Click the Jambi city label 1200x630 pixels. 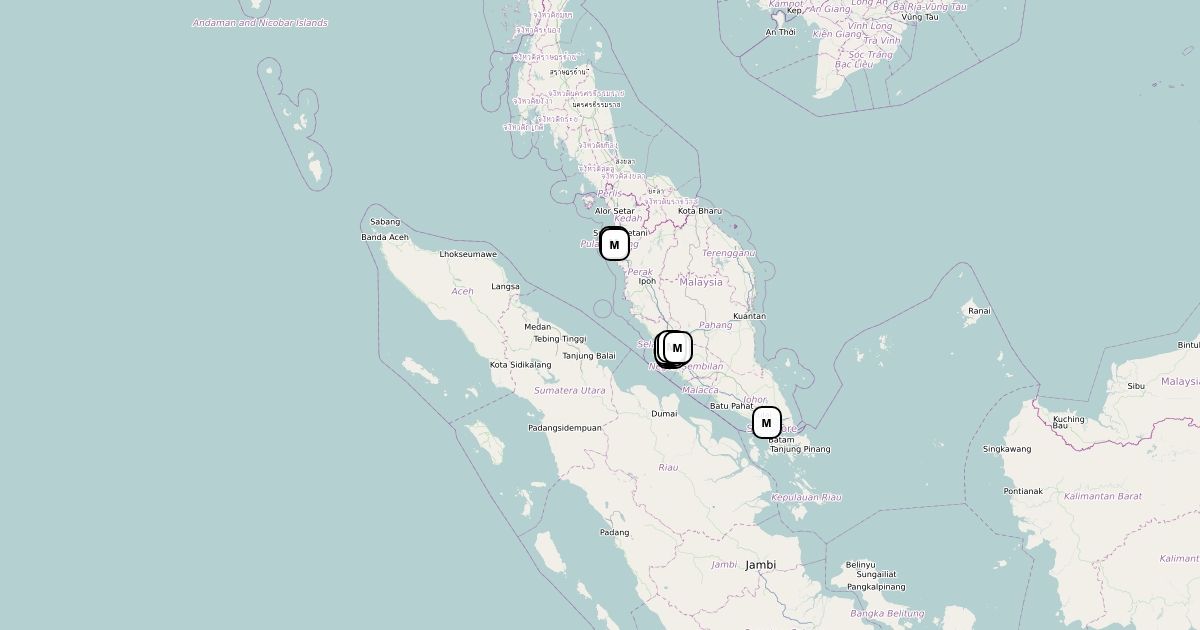[761, 565]
